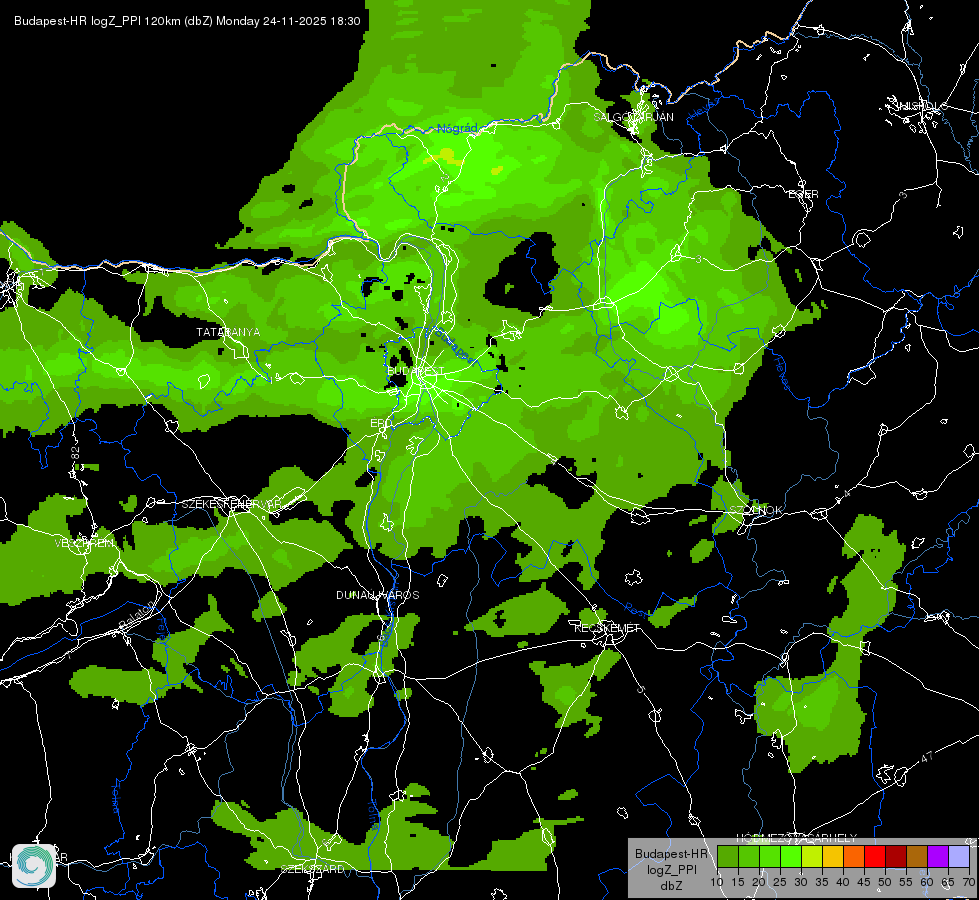Select the 55-60 dBZ brown swatch
979x900 pixels.
917,857
